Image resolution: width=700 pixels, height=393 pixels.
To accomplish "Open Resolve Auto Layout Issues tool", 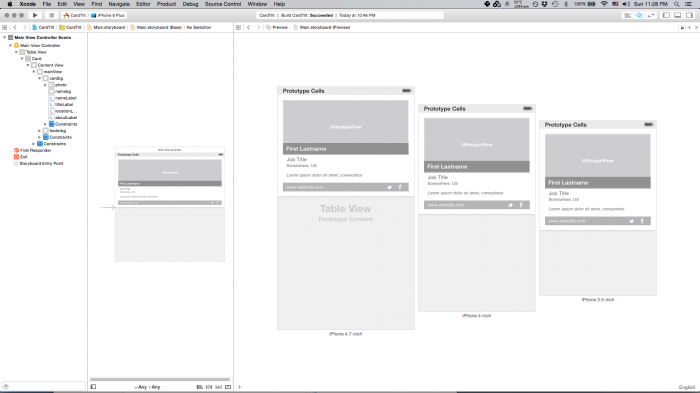I will (x=218, y=387).
